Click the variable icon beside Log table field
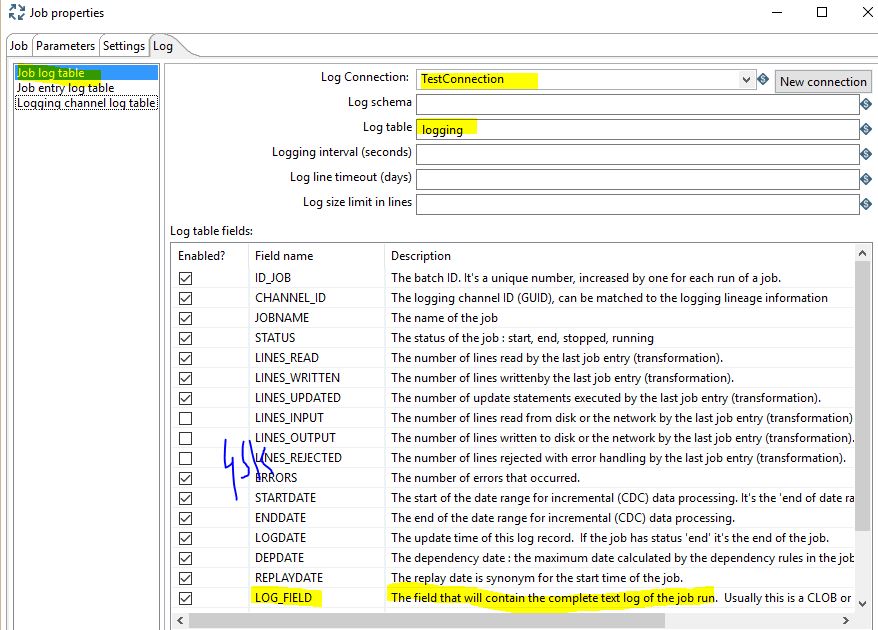This screenshot has width=878, height=630. pos(865,128)
